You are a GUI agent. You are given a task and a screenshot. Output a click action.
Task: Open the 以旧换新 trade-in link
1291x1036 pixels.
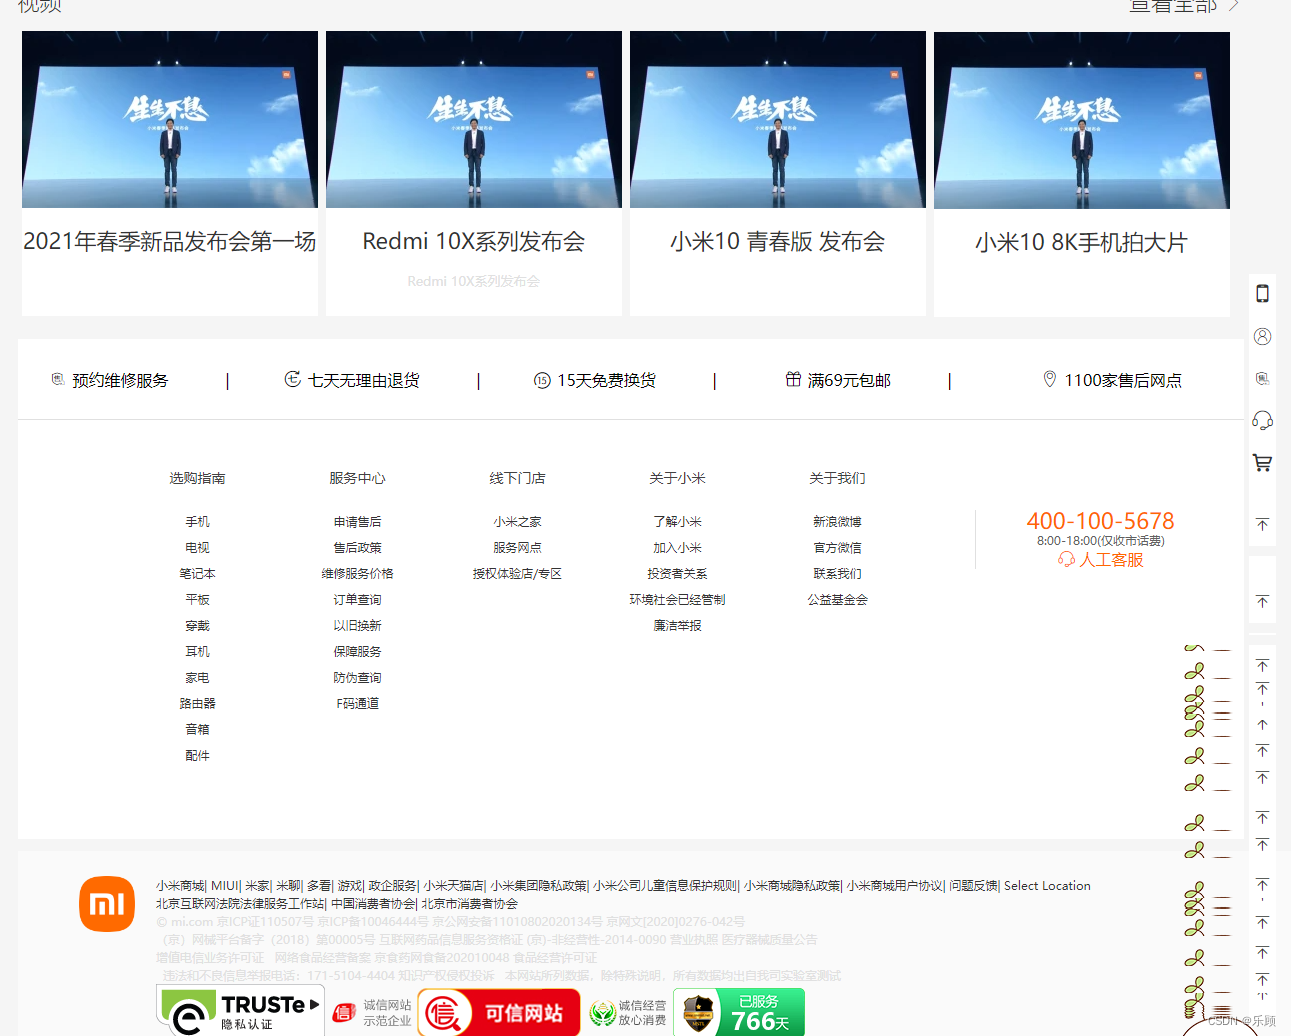pos(357,625)
